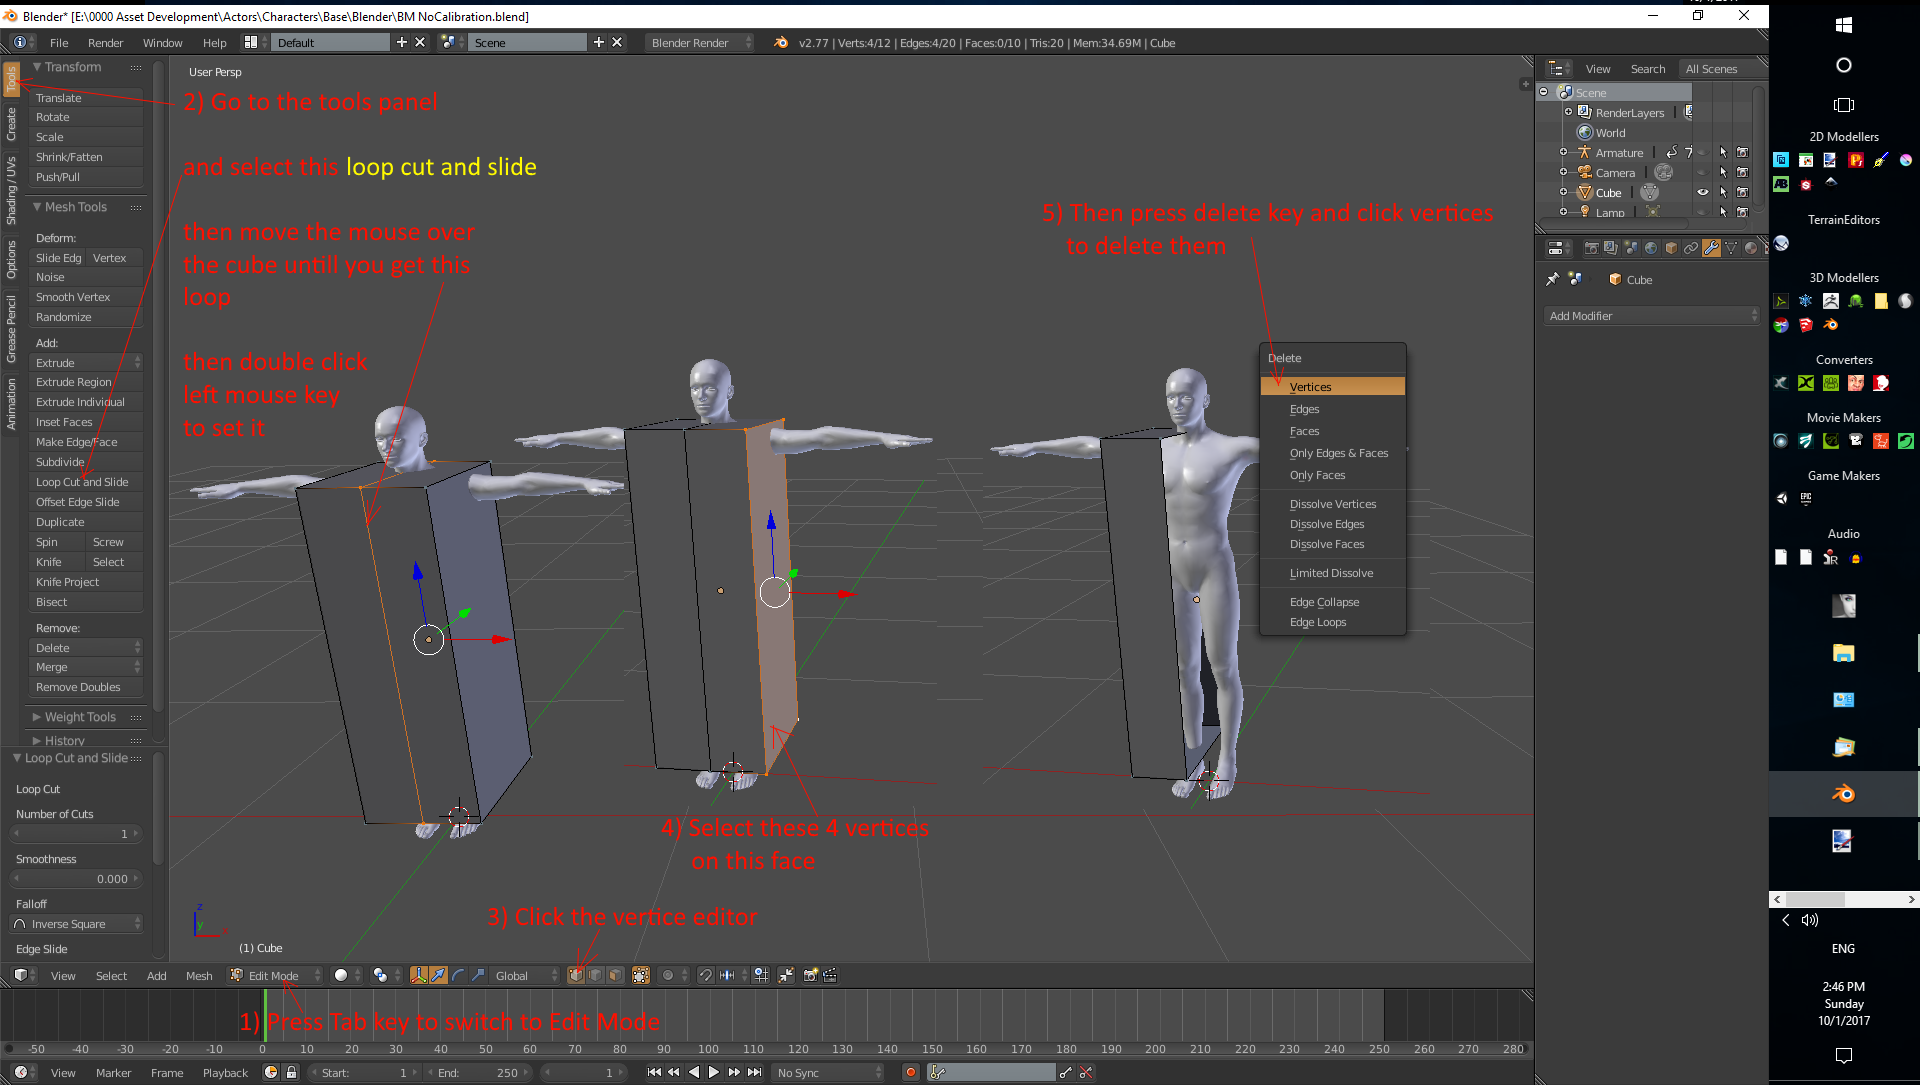Click the timeline record keyframe red dot

coord(910,1072)
